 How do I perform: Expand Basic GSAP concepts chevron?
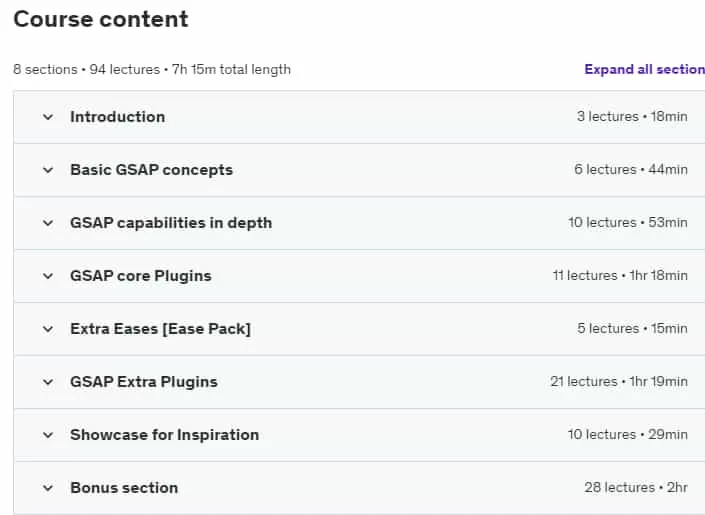coord(48,170)
